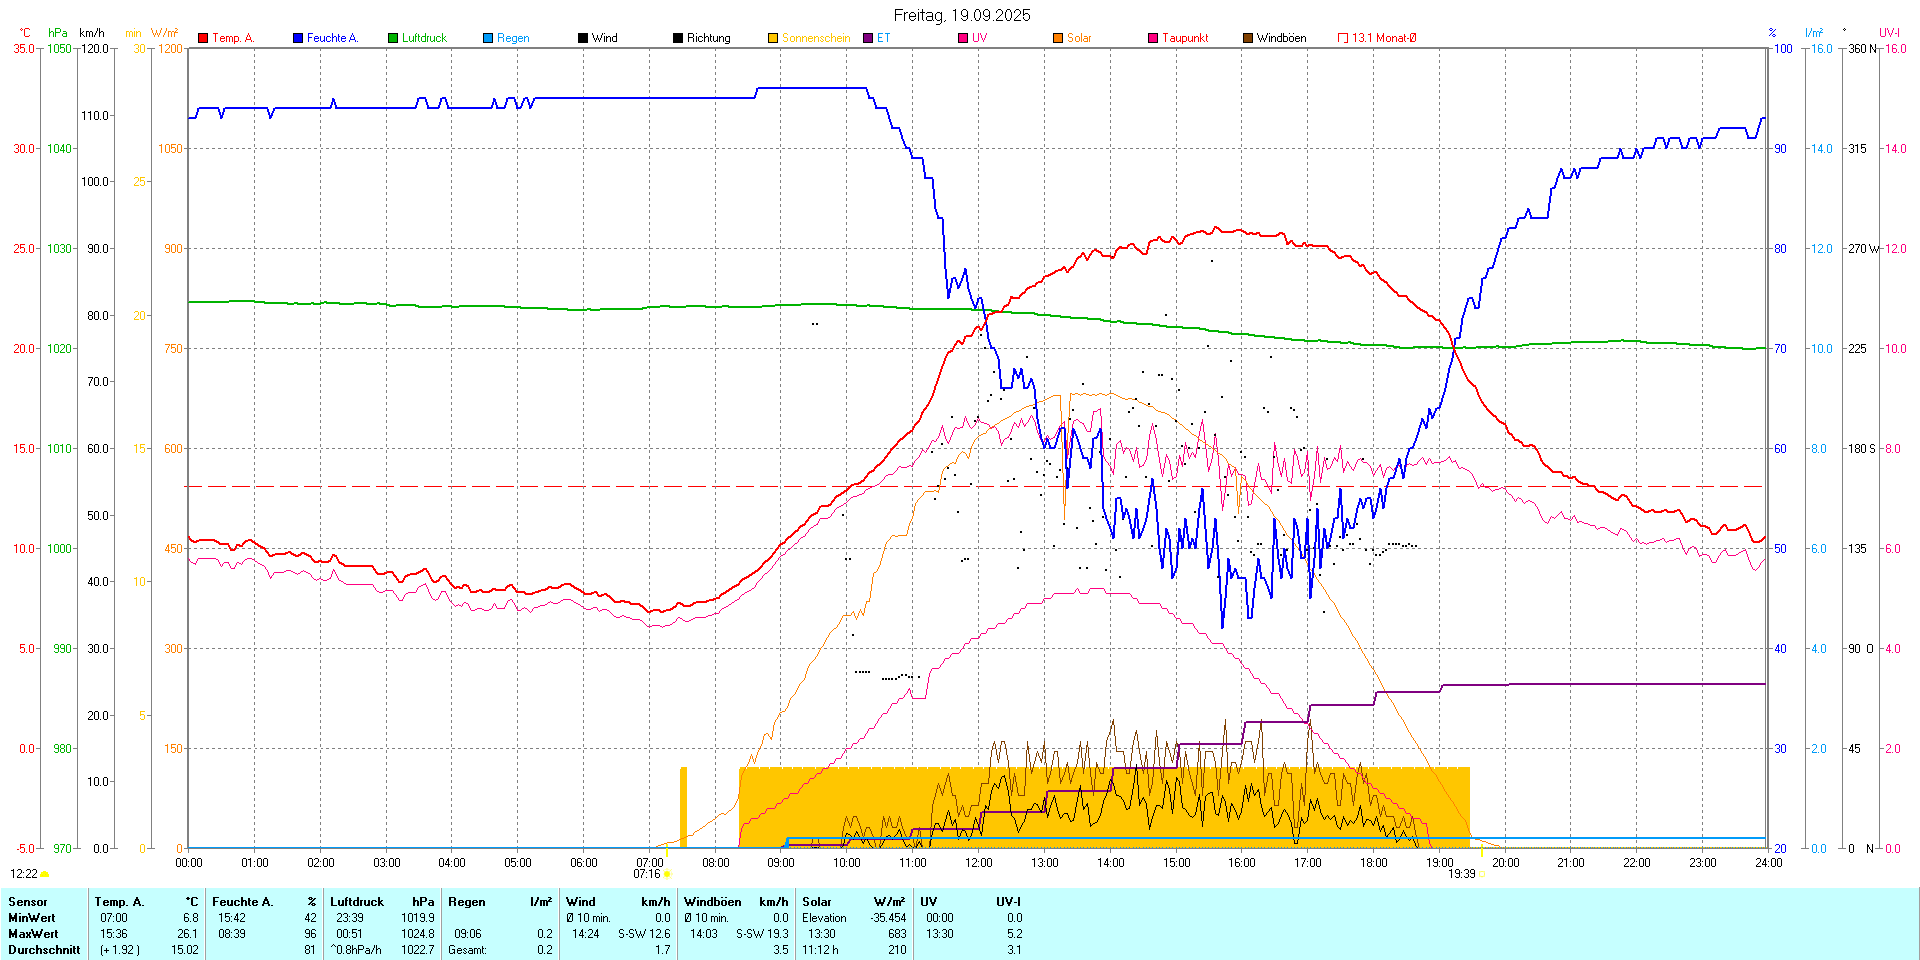Click the UV legend label

[979, 38]
